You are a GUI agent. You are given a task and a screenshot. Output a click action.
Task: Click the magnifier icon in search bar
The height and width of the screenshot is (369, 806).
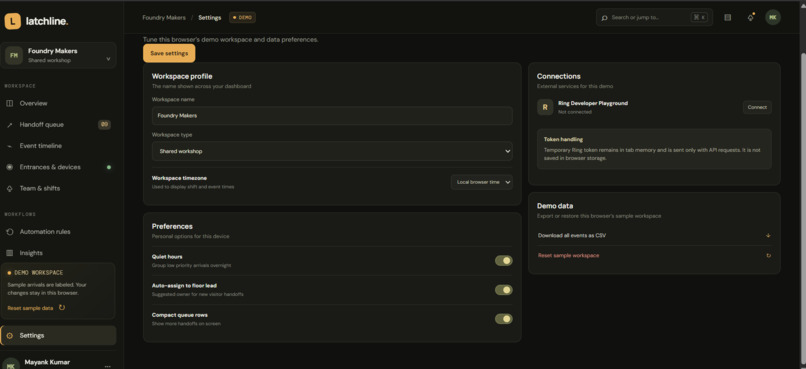[604, 17]
